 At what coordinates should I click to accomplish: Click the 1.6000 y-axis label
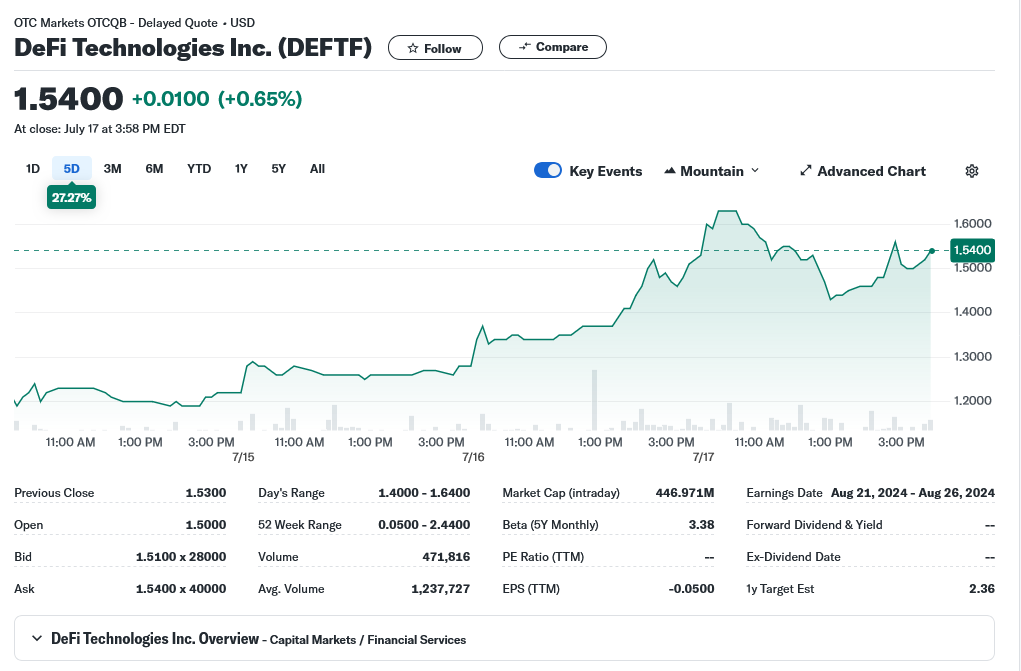(972, 223)
